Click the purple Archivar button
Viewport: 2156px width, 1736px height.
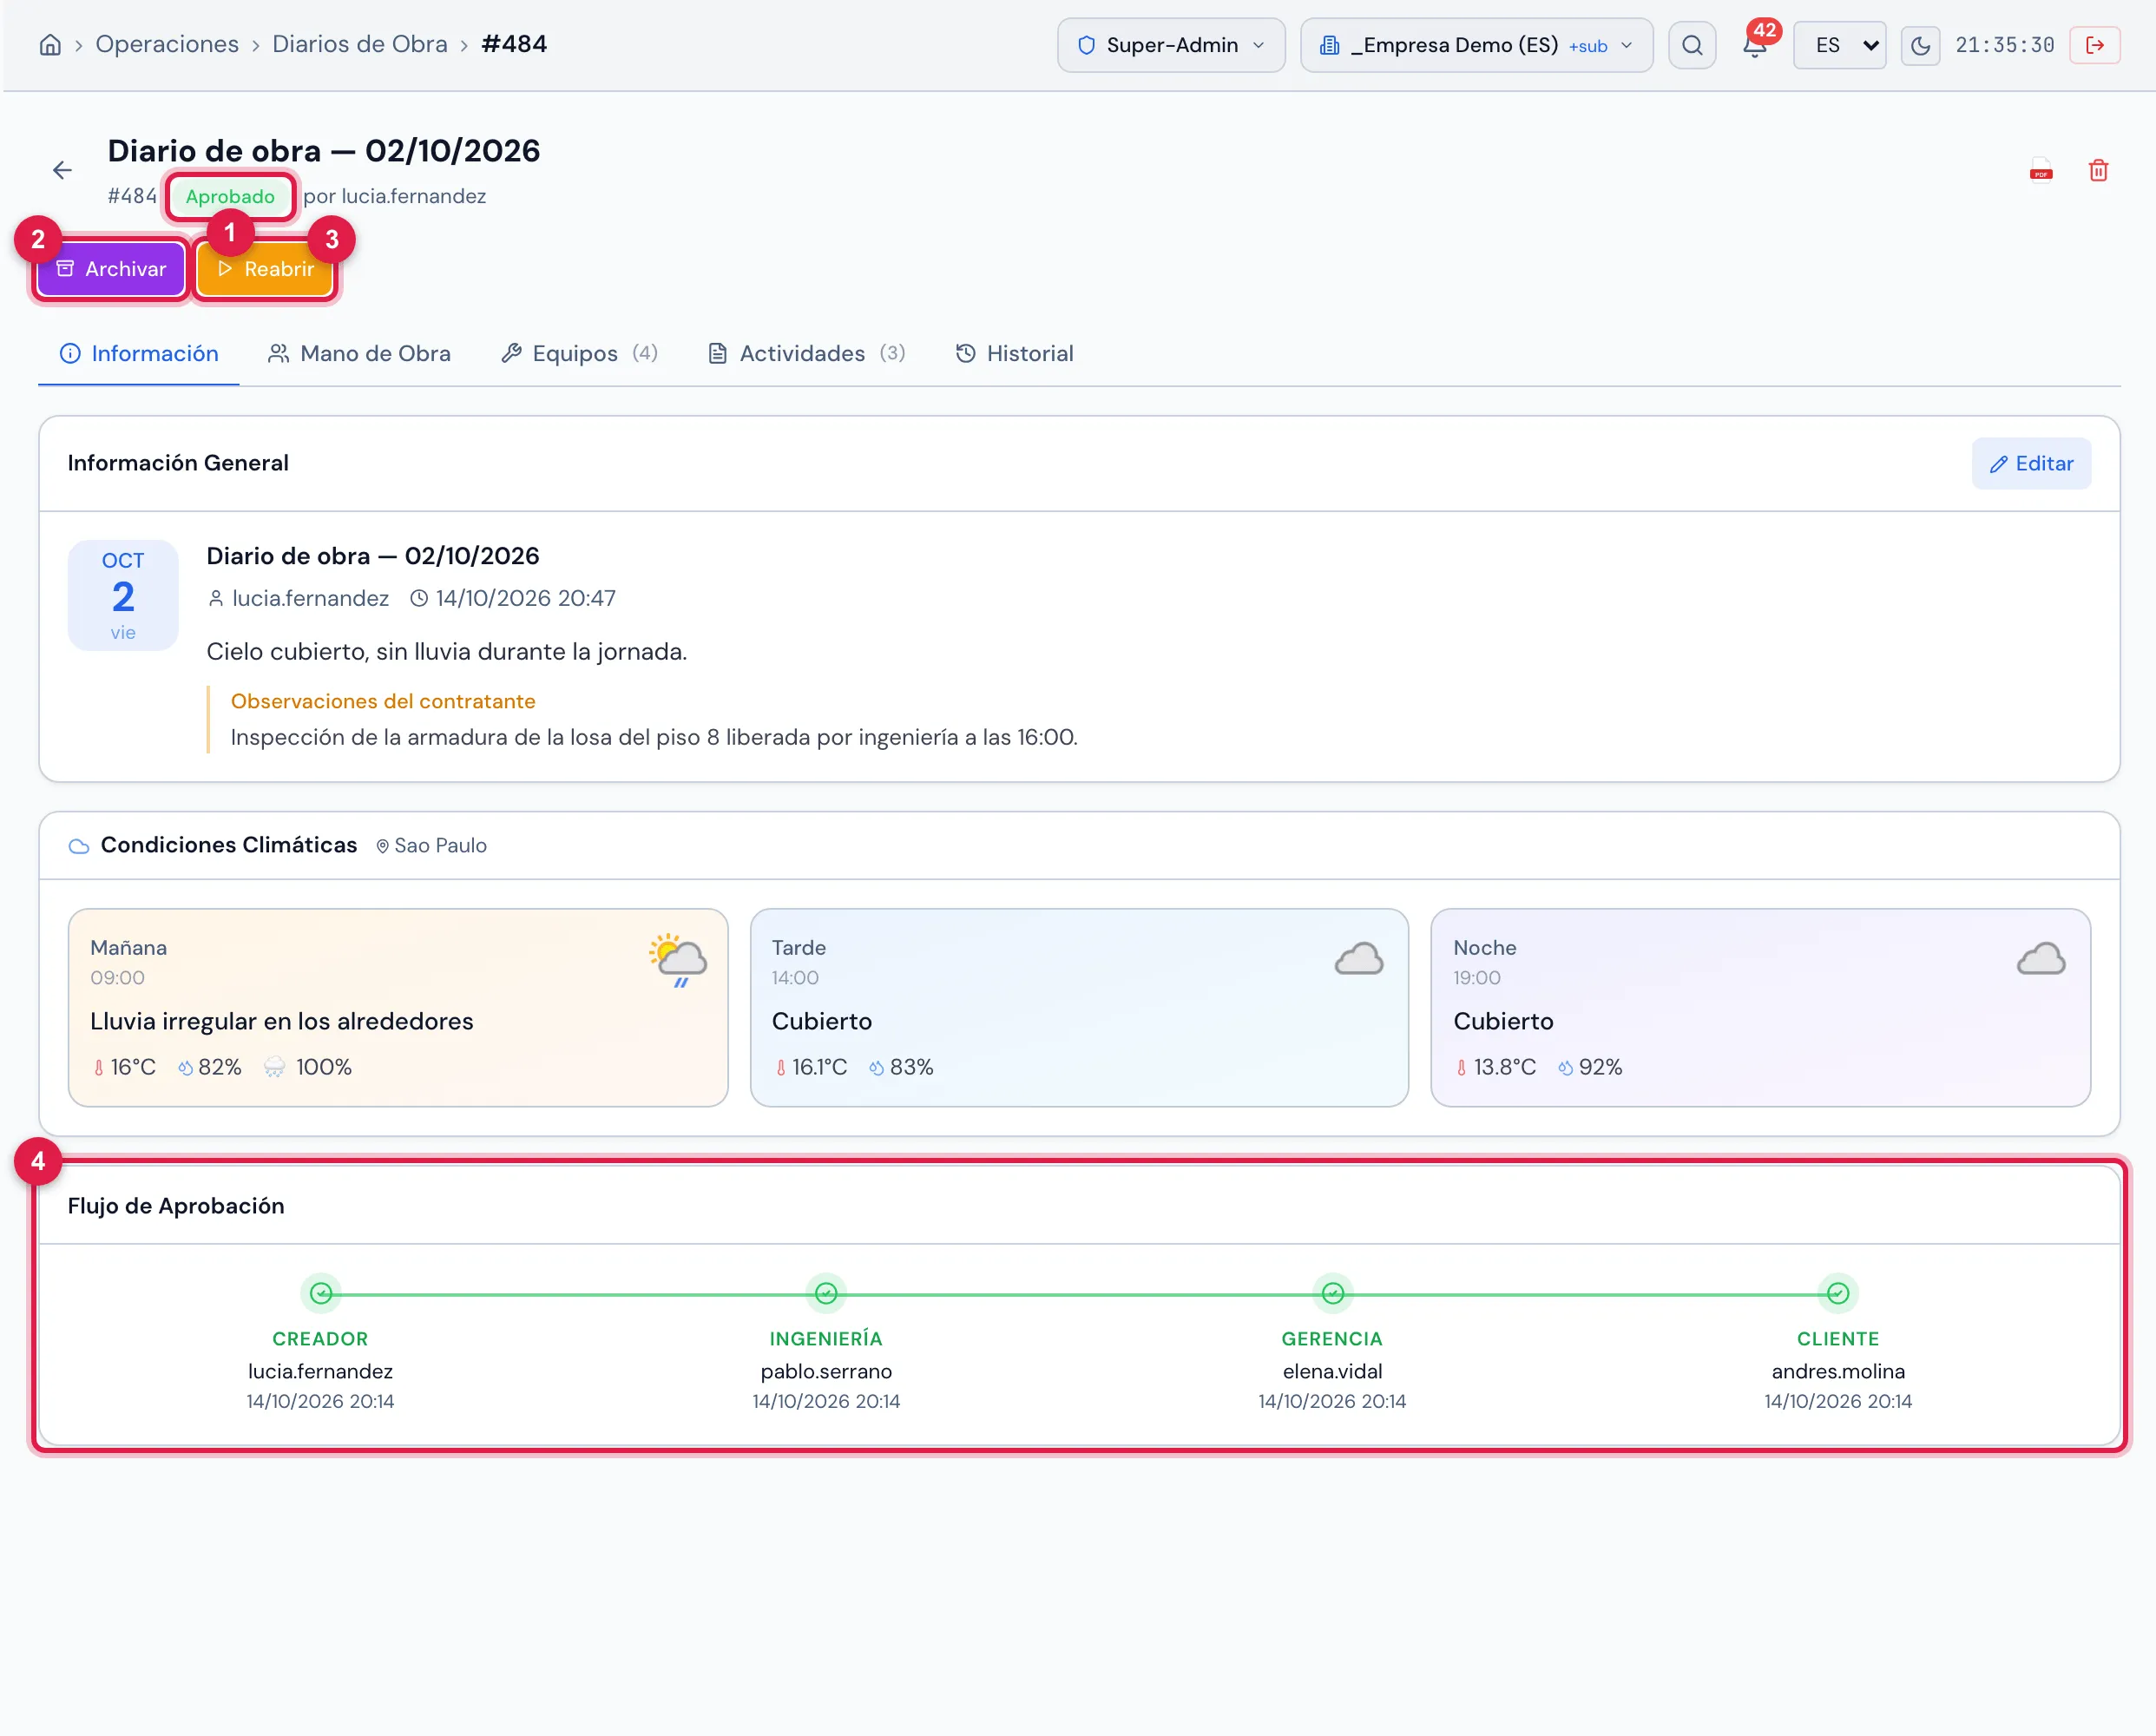click(x=111, y=269)
